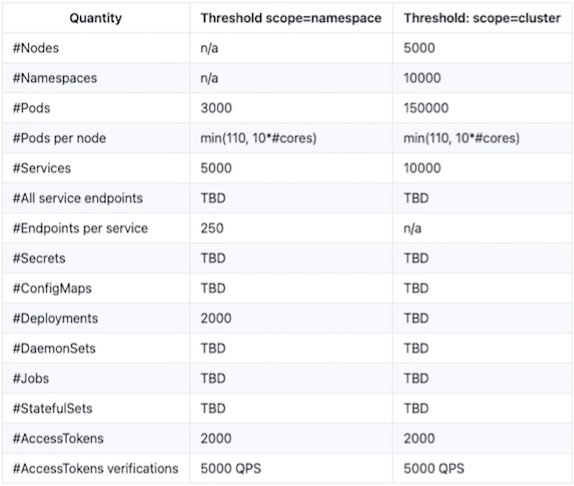Select the Threshold: scope=cluster header
574x486 pixels.
pyautogui.click(x=482, y=18)
